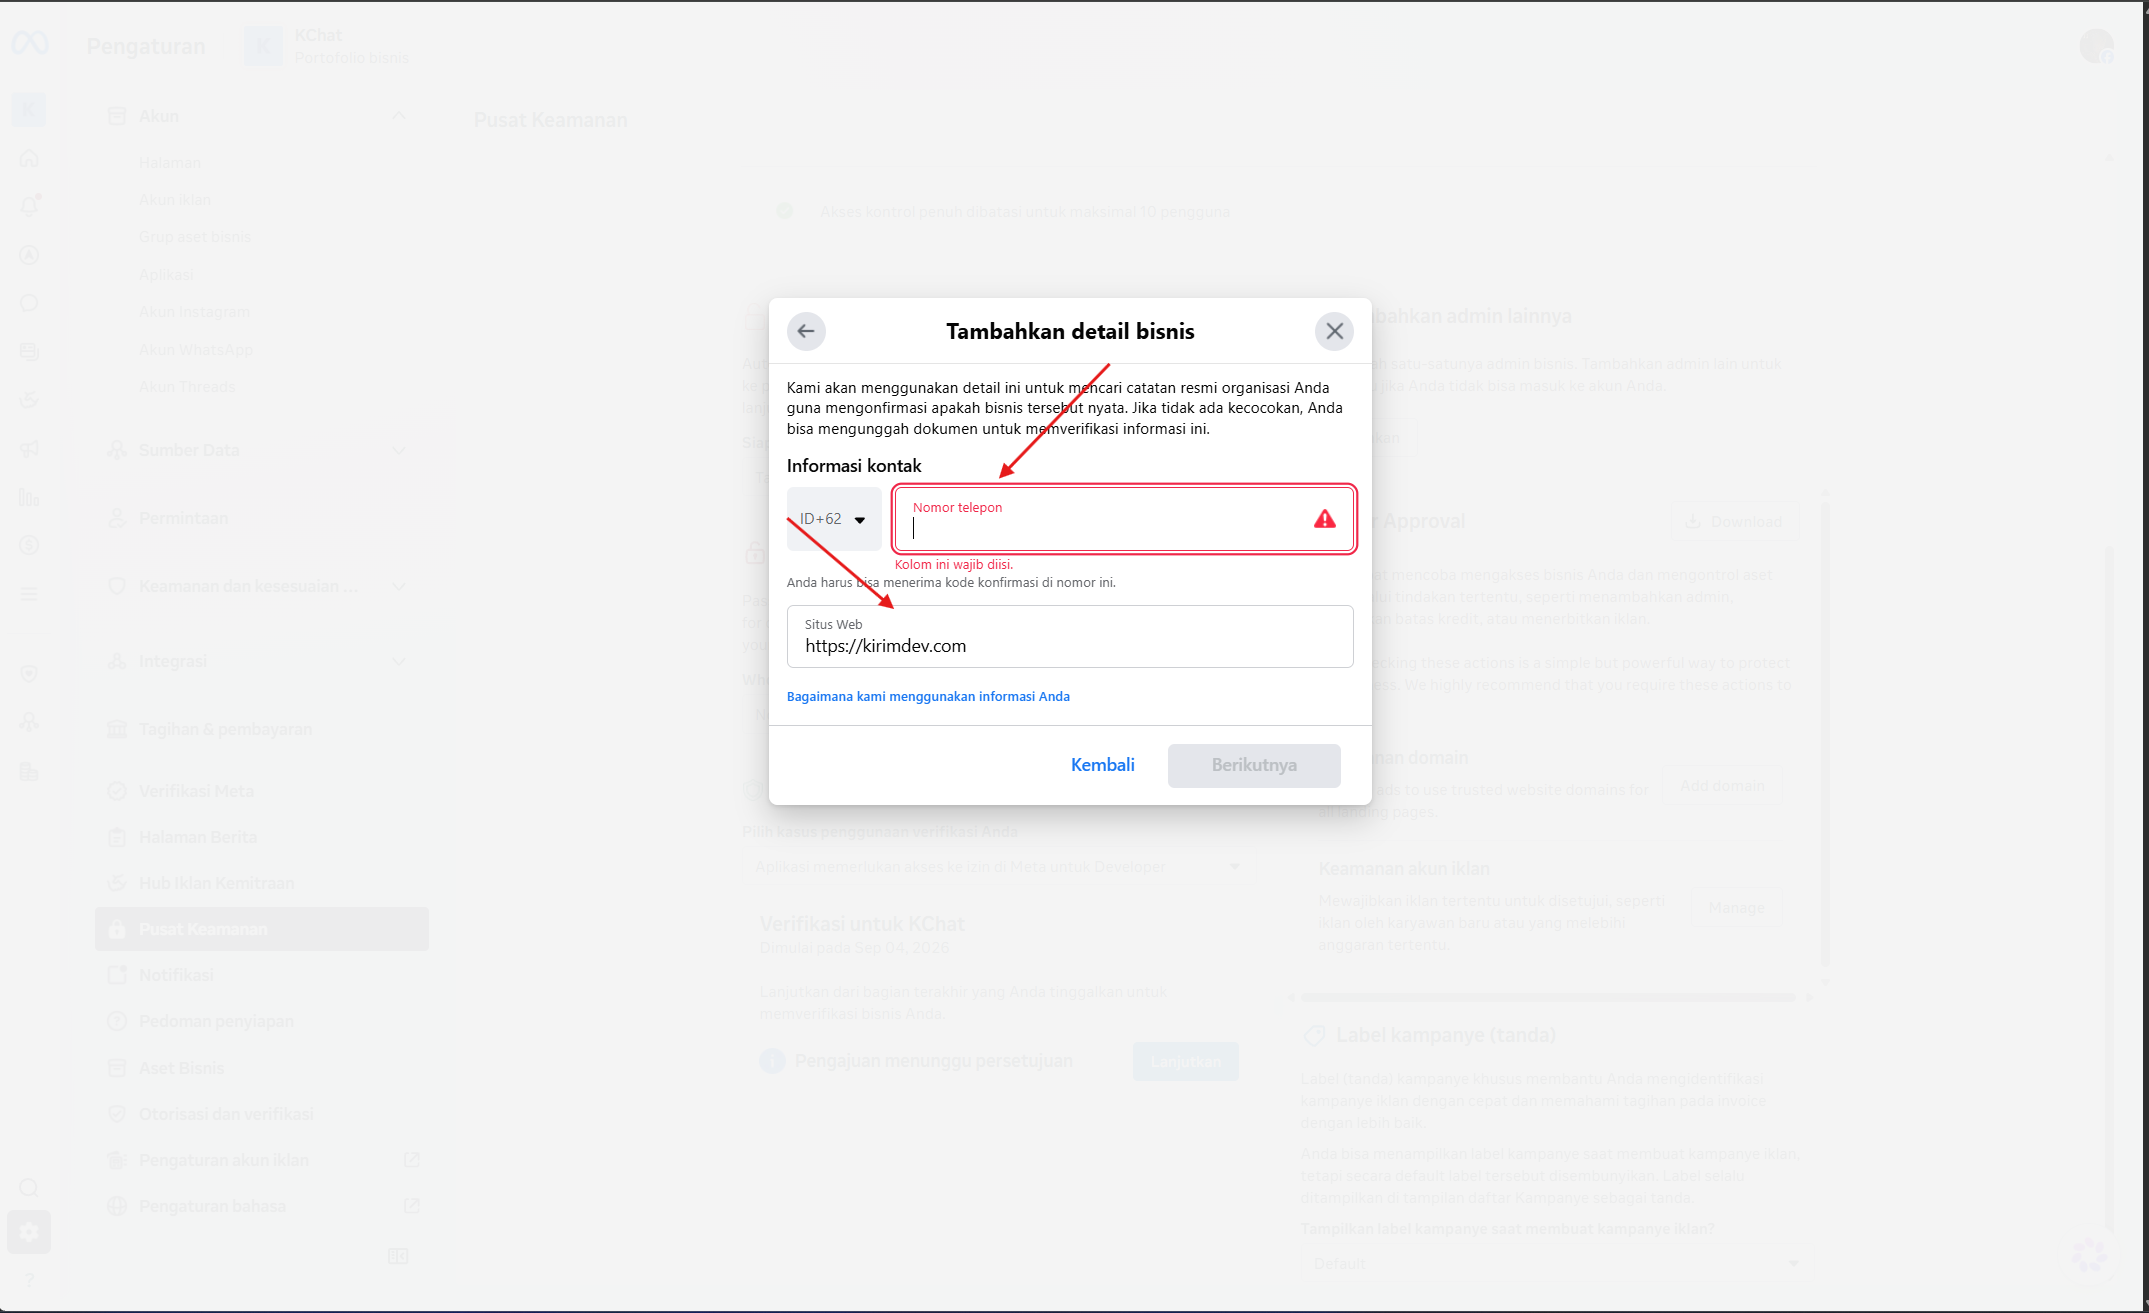Open Akun iklan menu item

coord(175,200)
